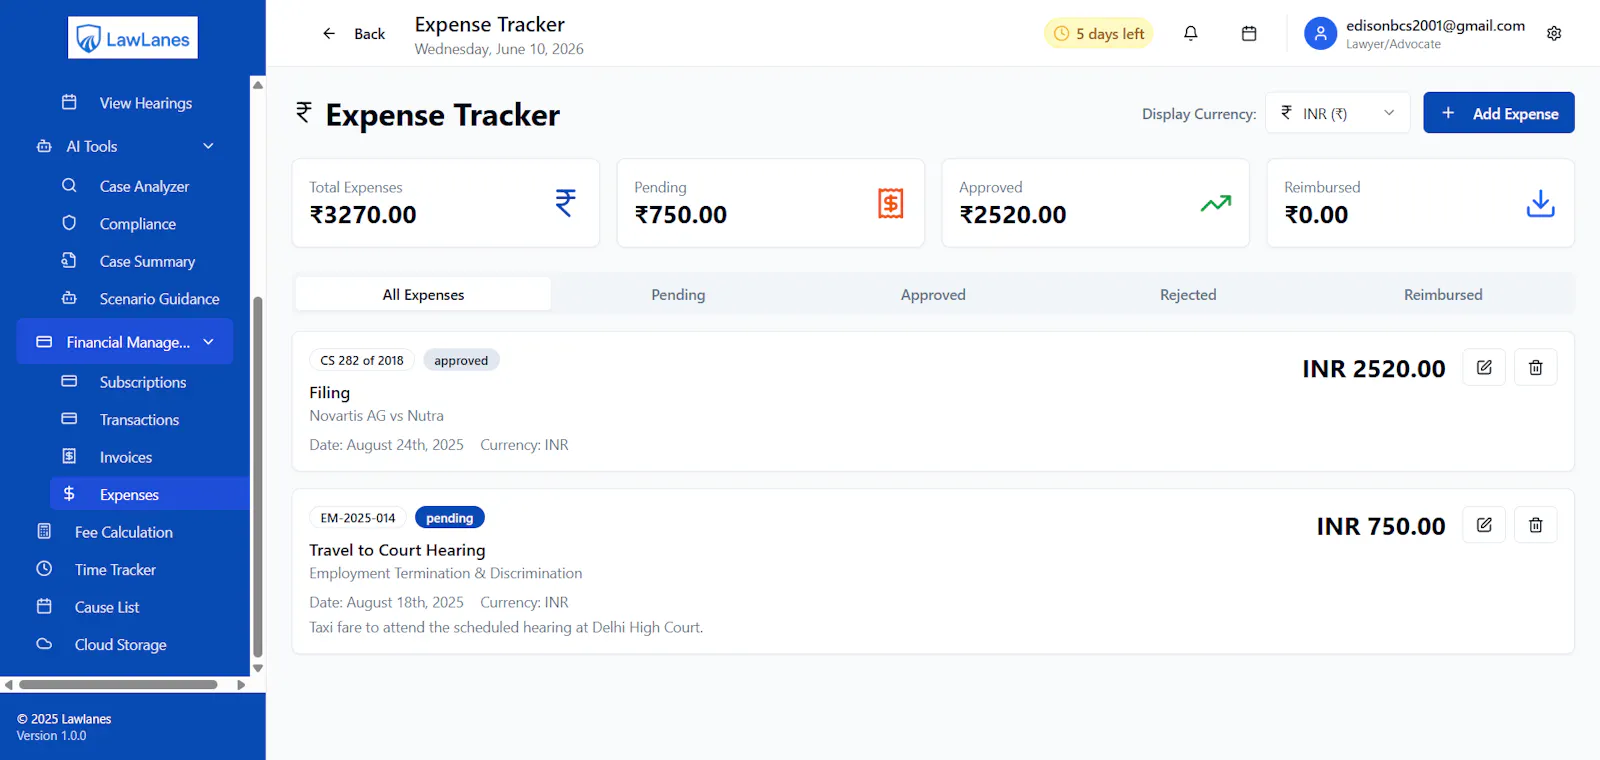Click the Cause List calendar icon

click(44, 606)
